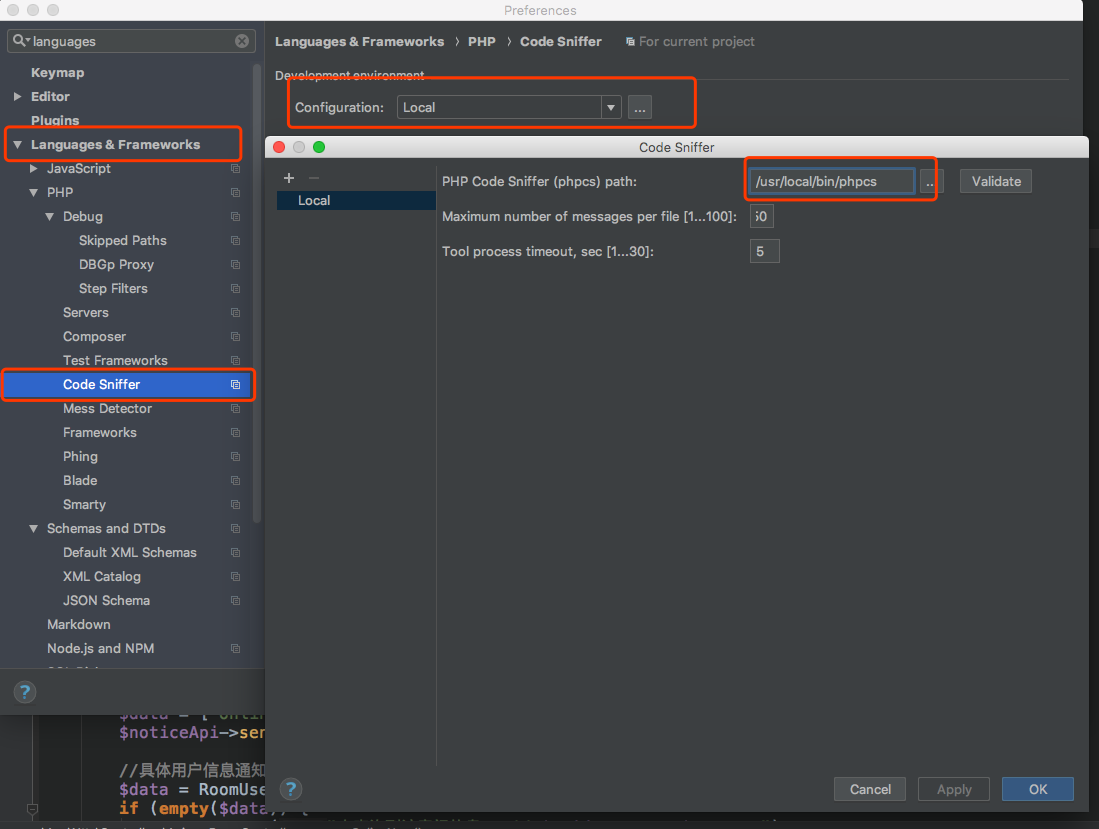Click project icon beside Phing
The width and height of the screenshot is (1099, 829).
(x=236, y=457)
